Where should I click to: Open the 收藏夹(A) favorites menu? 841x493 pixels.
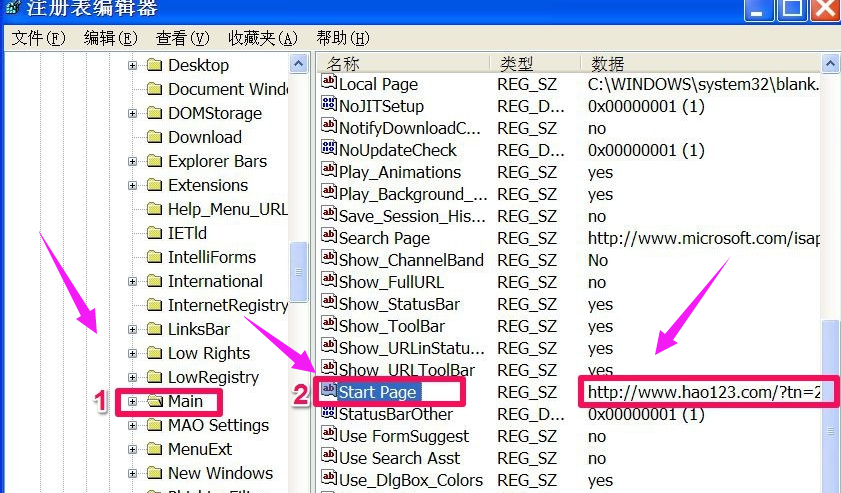pos(263,38)
